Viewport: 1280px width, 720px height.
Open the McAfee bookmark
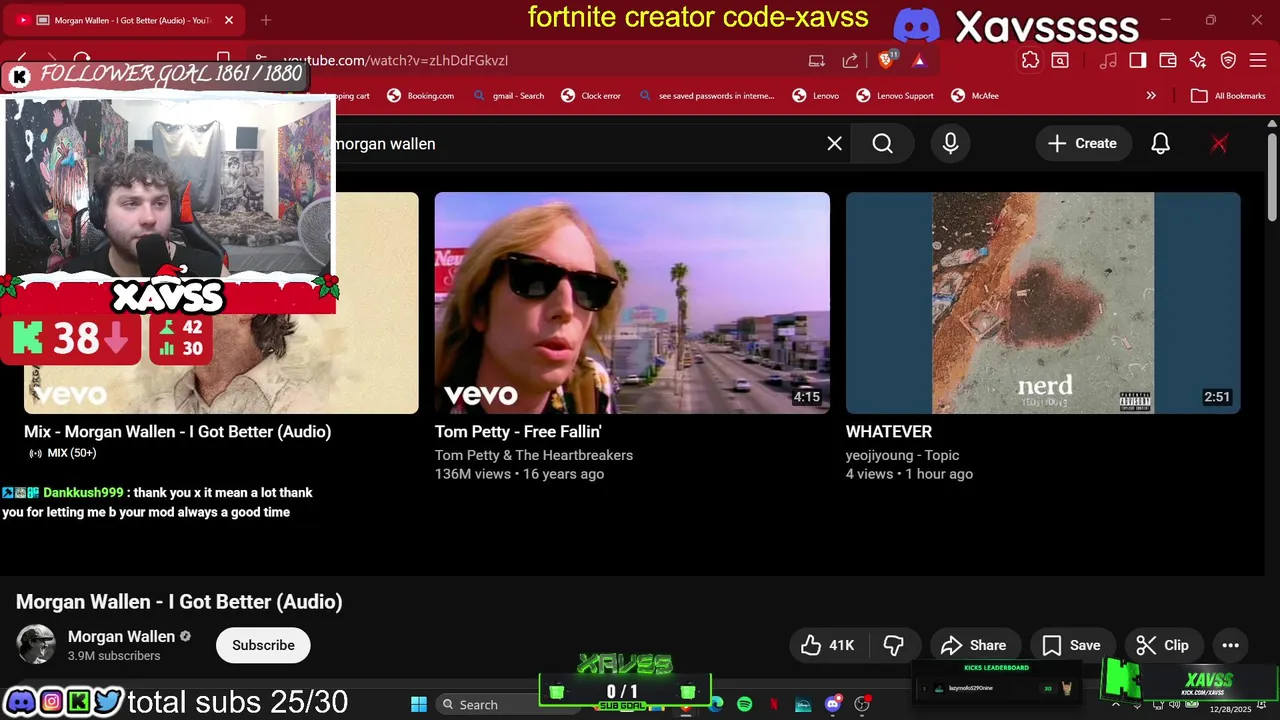pos(974,96)
